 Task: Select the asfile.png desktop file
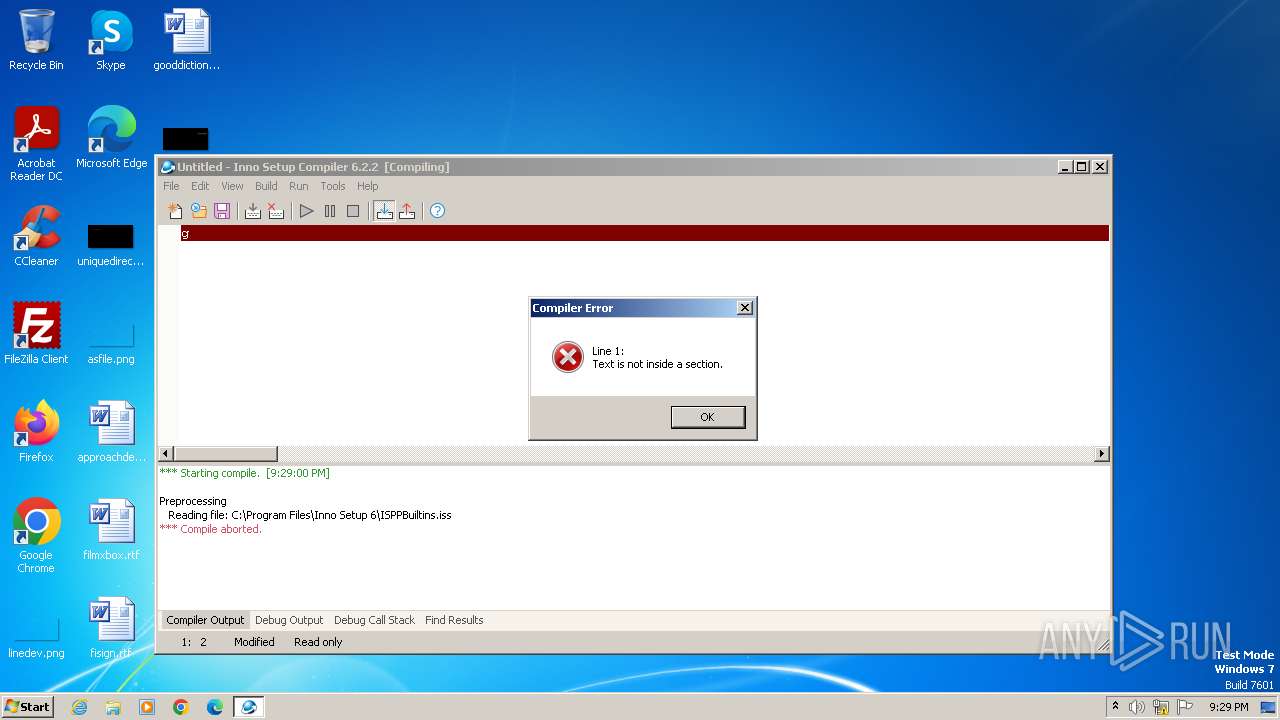tap(111, 344)
